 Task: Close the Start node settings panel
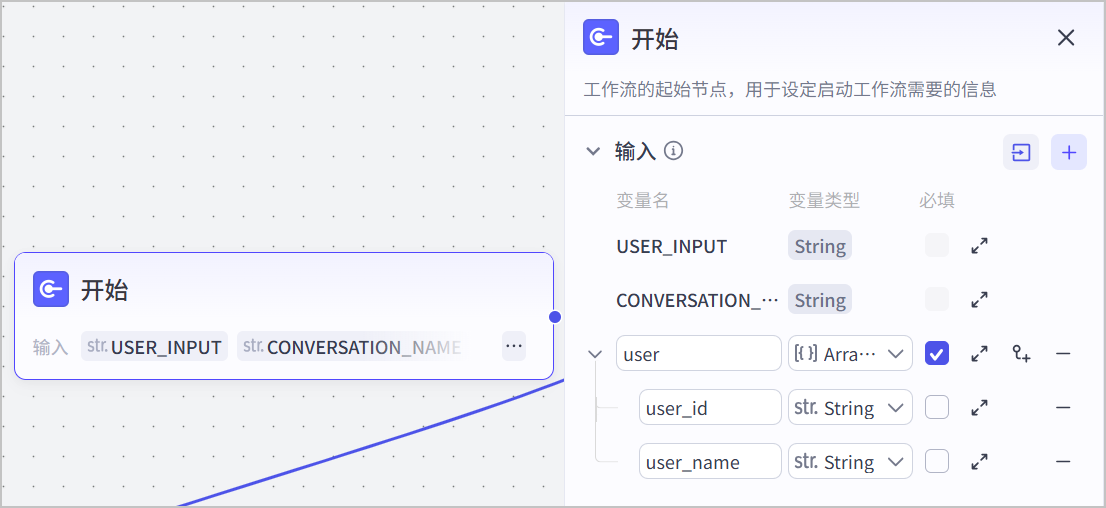pyautogui.click(x=1066, y=37)
